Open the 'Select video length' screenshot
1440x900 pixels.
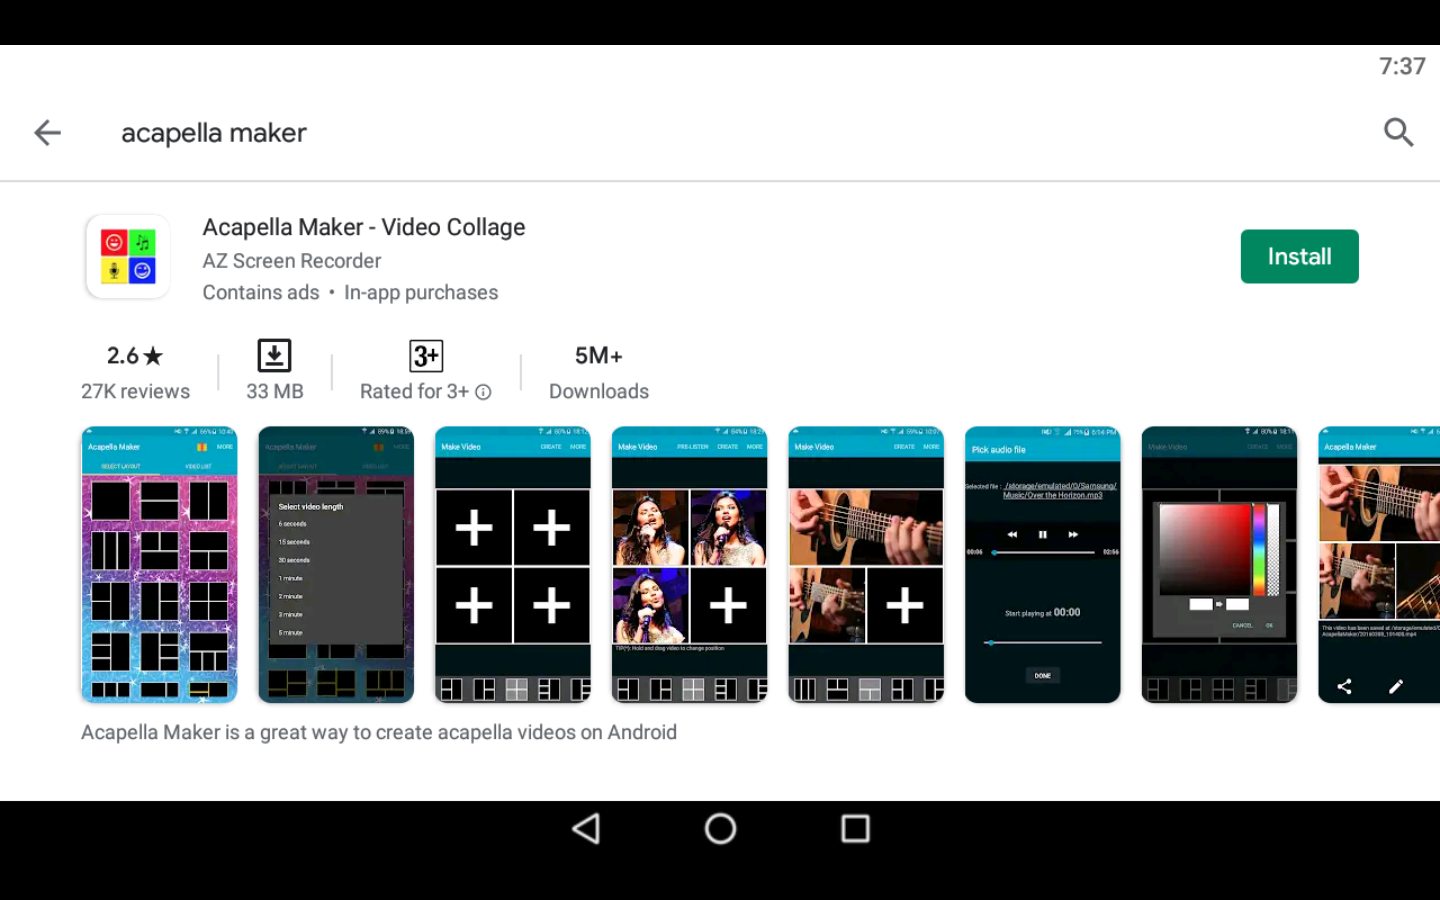click(336, 565)
